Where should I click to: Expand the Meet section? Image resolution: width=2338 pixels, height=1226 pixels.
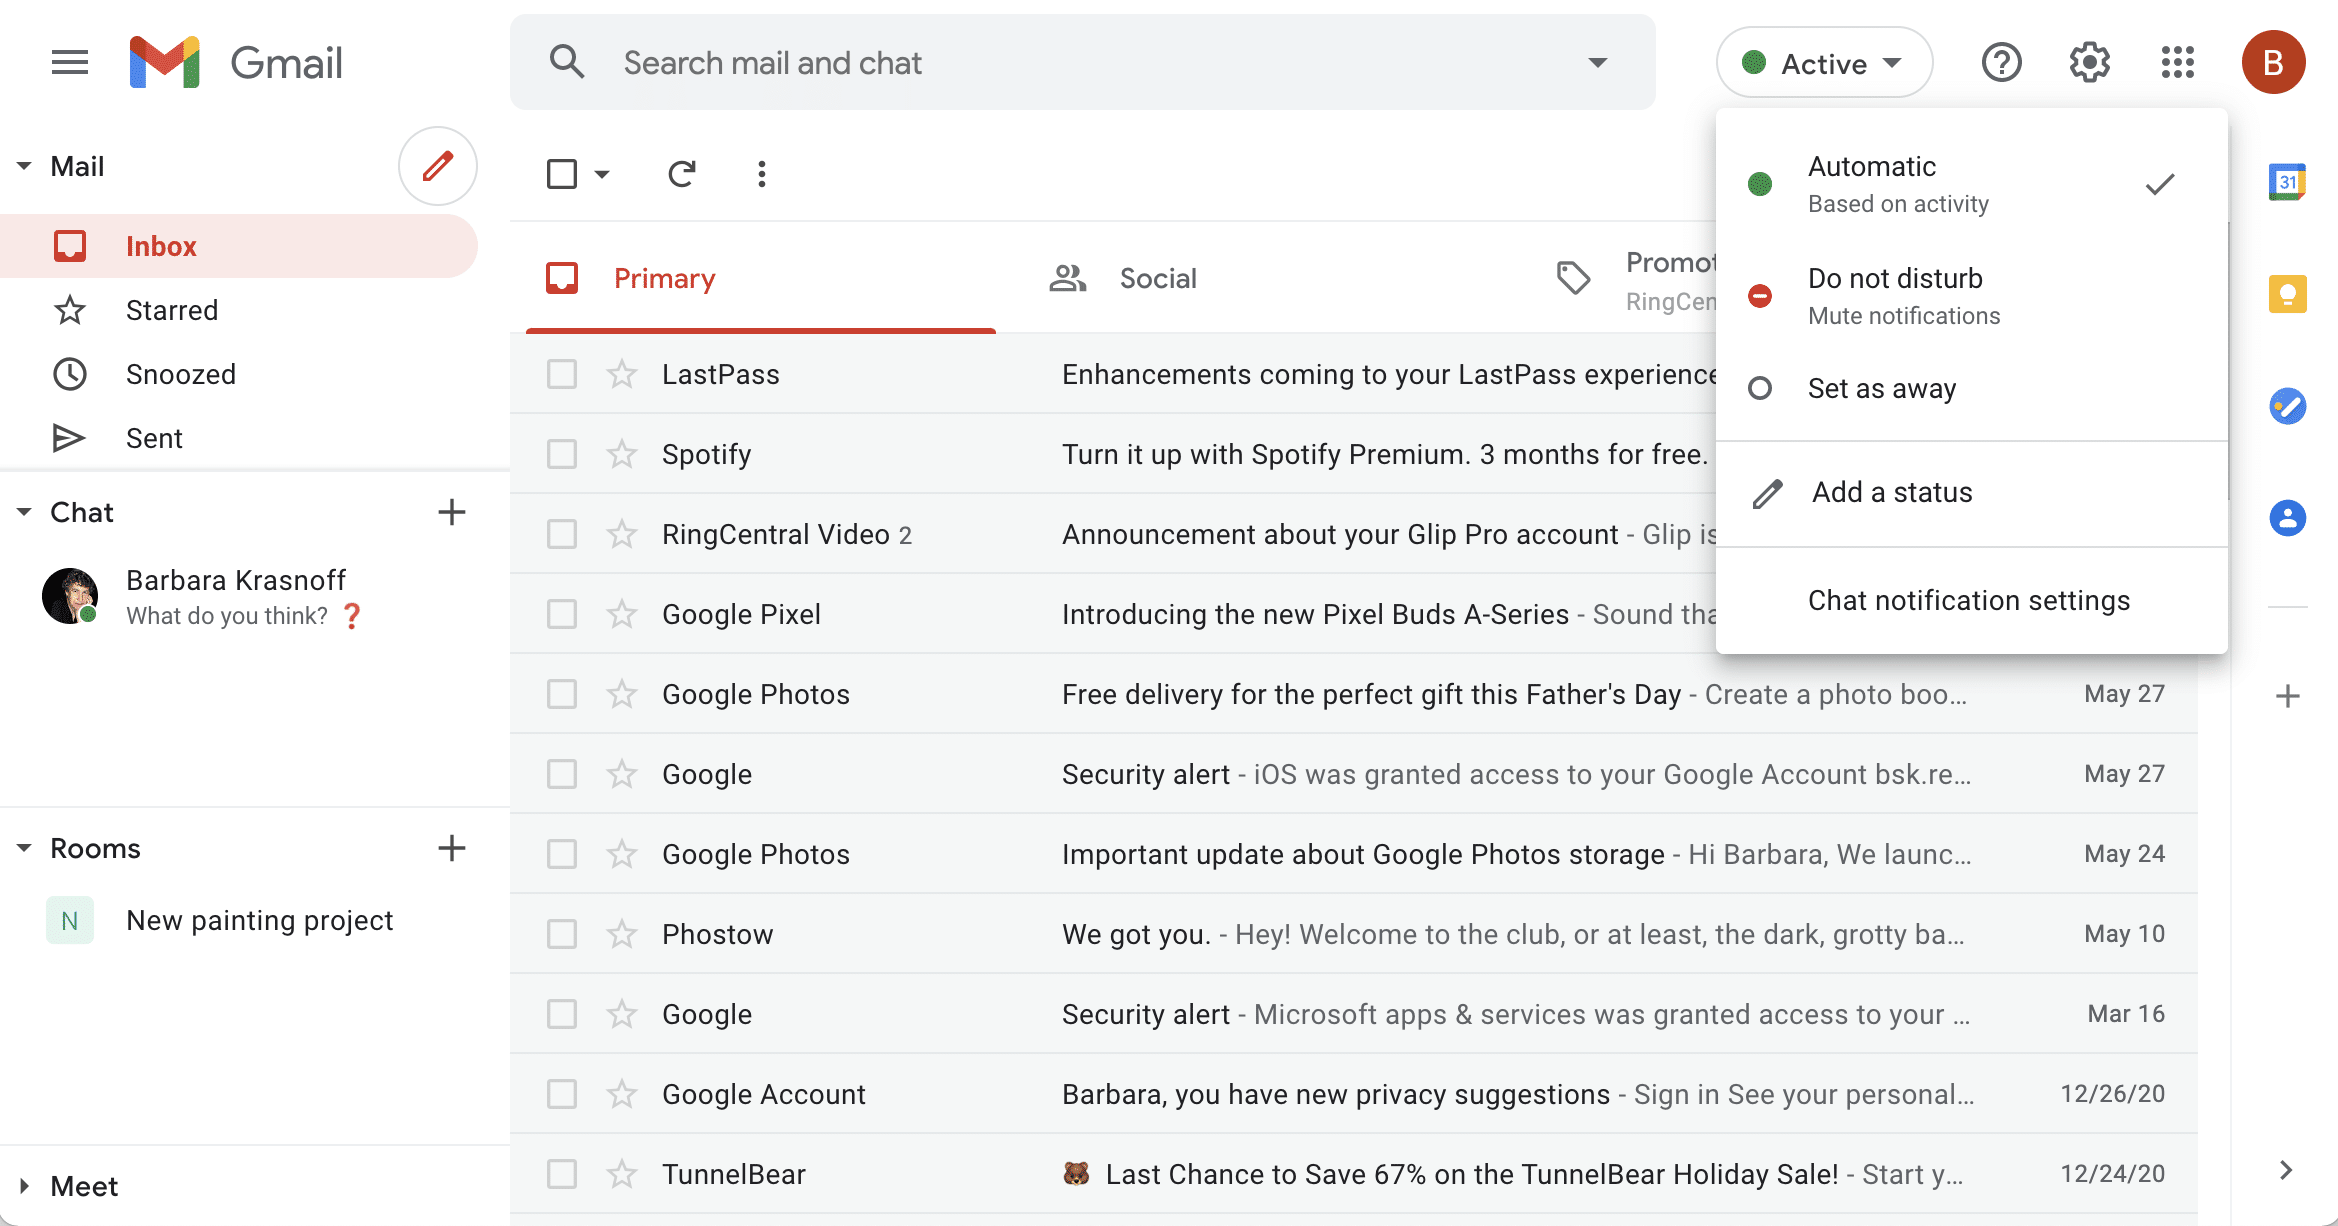point(25,1186)
